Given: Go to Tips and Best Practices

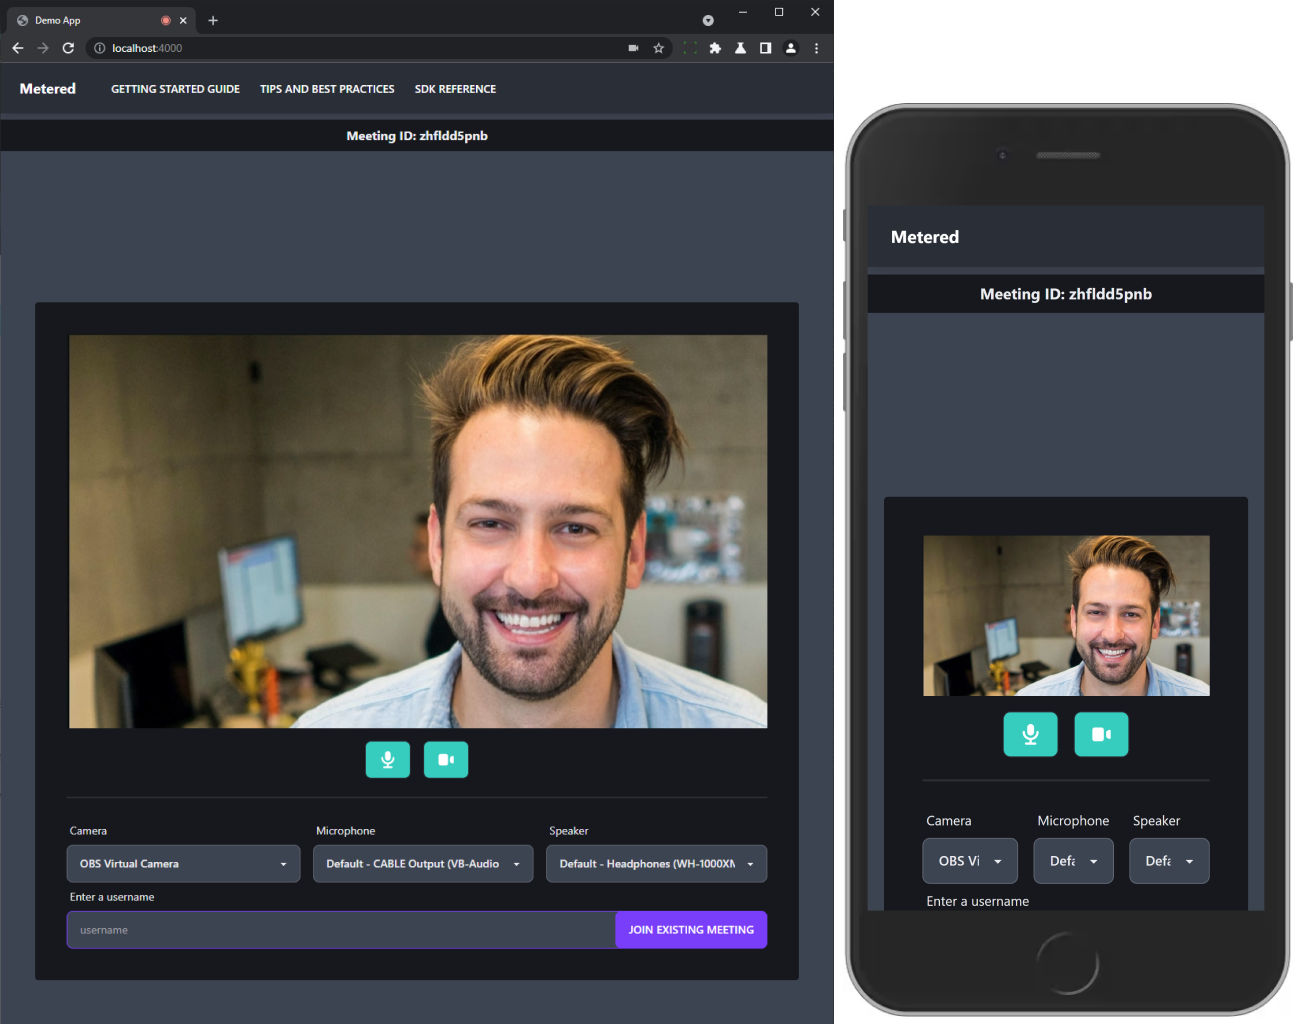Looking at the screenshot, I should pos(327,89).
